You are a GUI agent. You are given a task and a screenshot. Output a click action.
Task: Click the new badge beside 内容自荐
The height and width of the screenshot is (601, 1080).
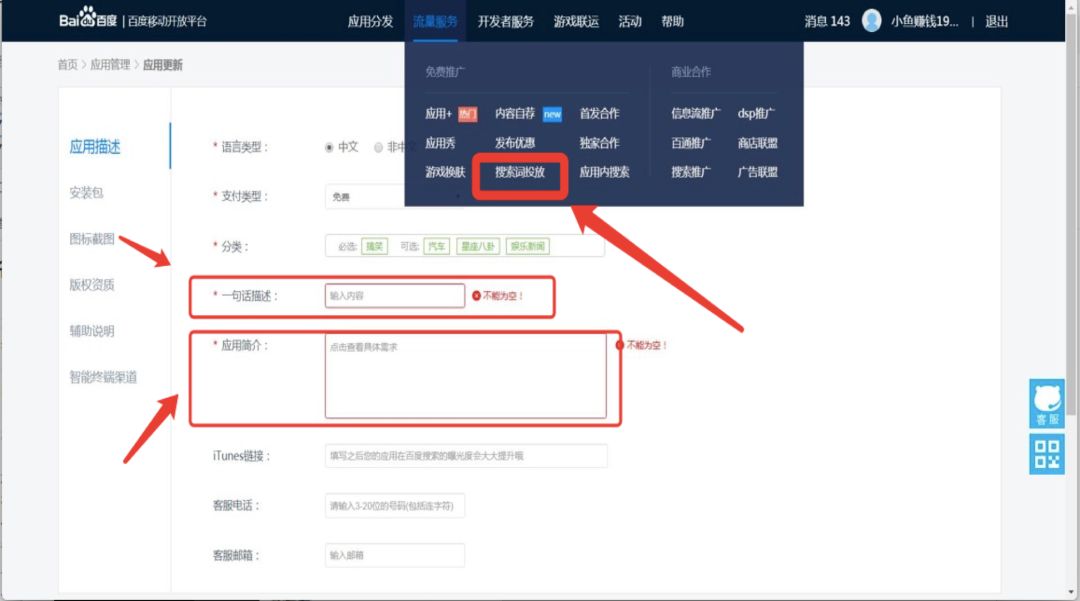552,114
